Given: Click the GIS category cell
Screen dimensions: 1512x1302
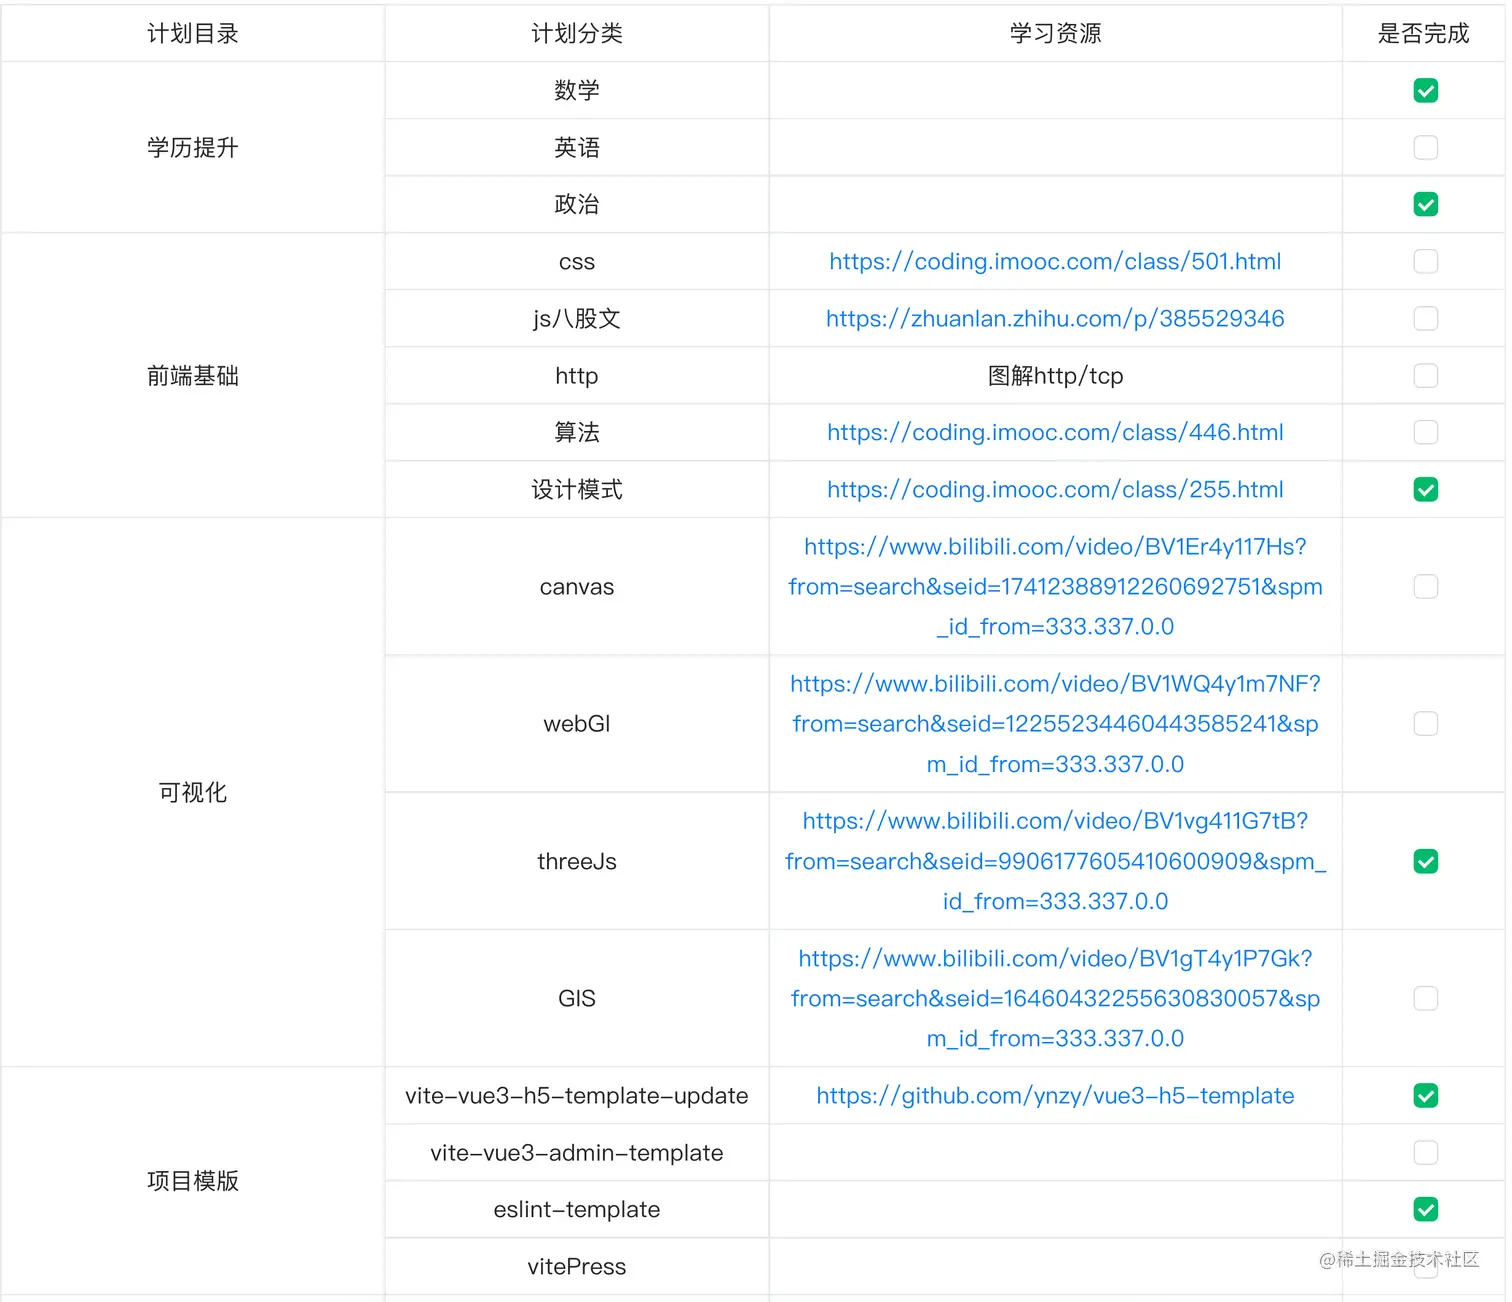Looking at the screenshot, I should pos(577,999).
